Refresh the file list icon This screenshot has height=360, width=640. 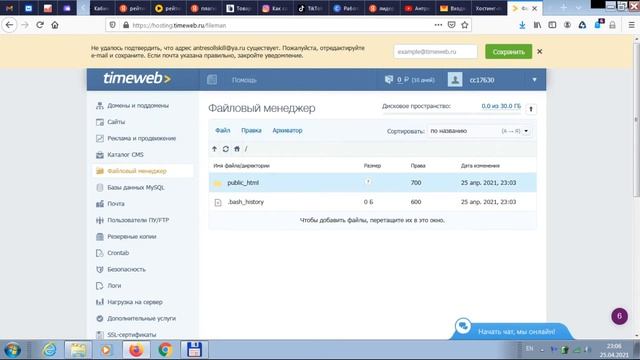click(x=226, y=149)
